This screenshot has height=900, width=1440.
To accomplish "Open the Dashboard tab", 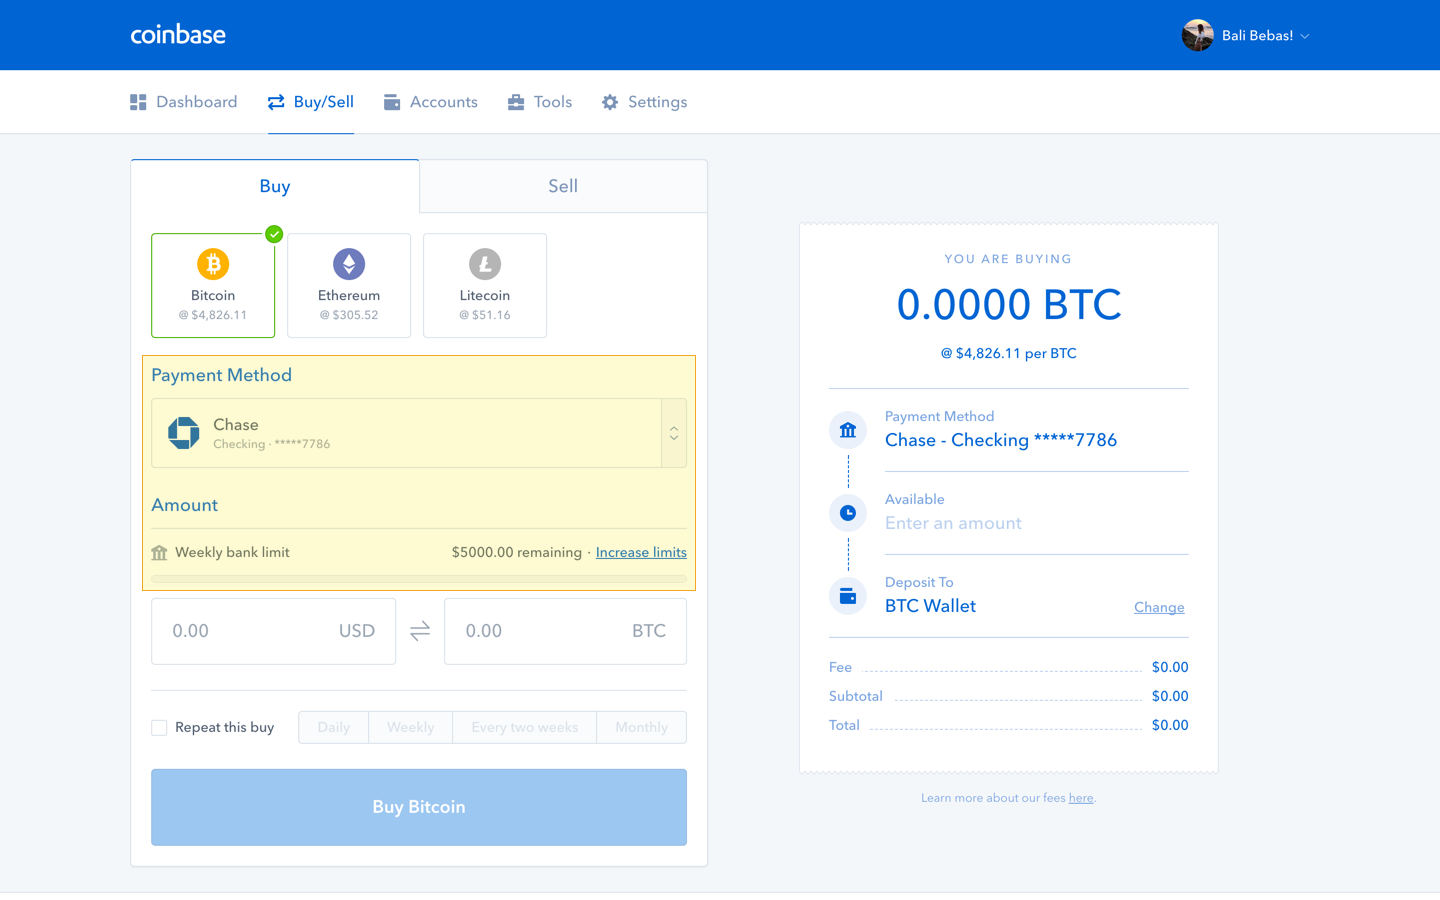I will 184,102.
